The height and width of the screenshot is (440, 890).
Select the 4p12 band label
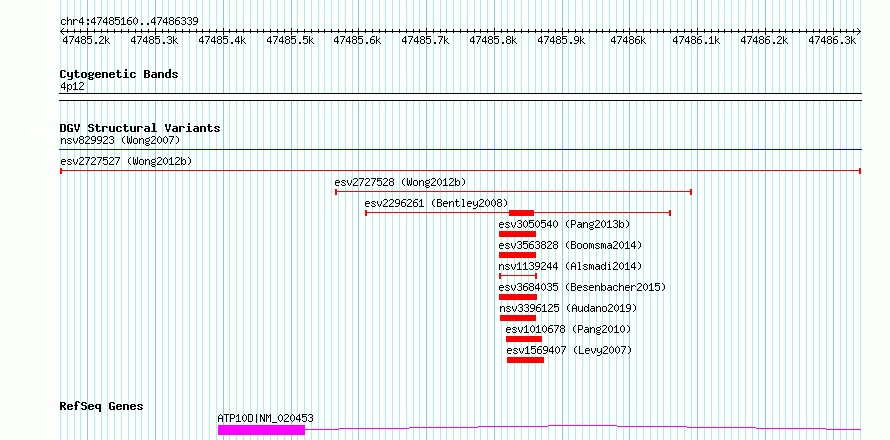coord(73,86)
